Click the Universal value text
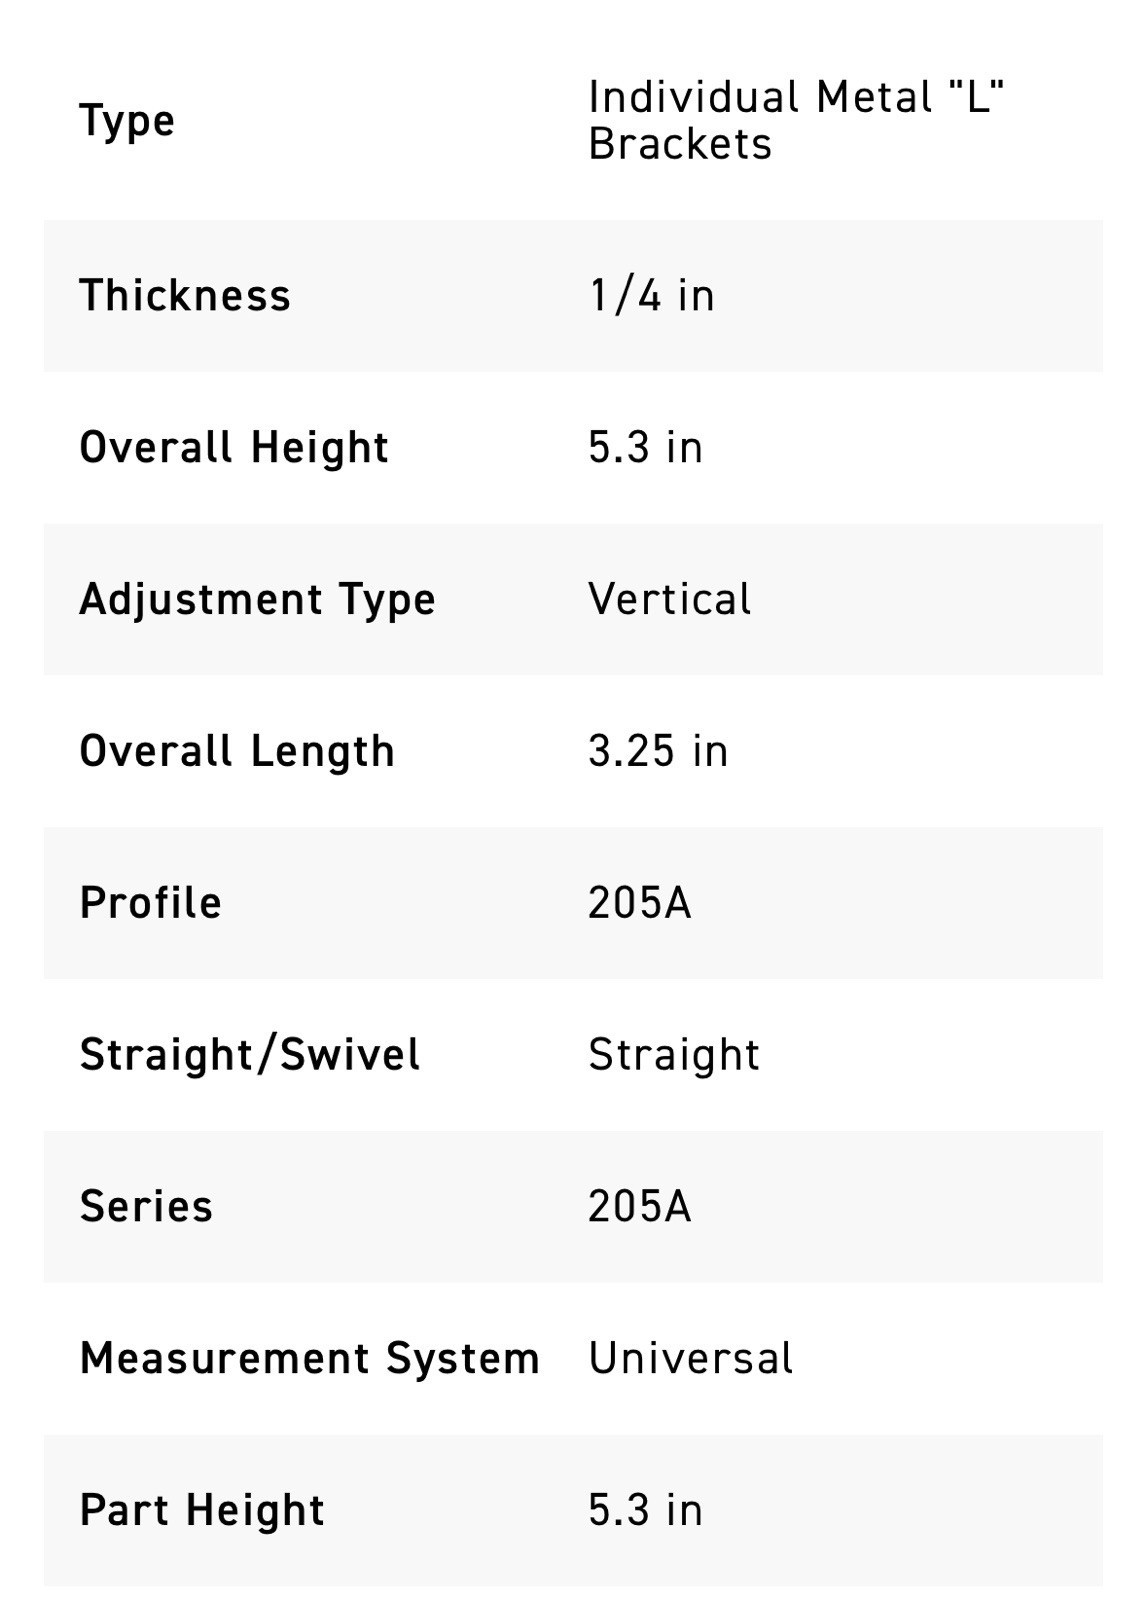Screen dimensions: 1147x1600 [690, 1359]
